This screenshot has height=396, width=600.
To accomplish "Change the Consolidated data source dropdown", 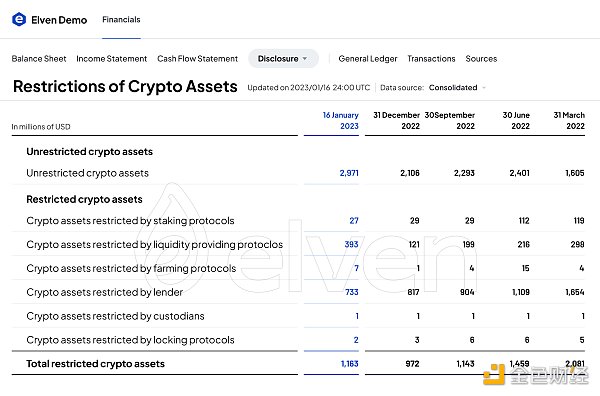I will coord(457,88).
